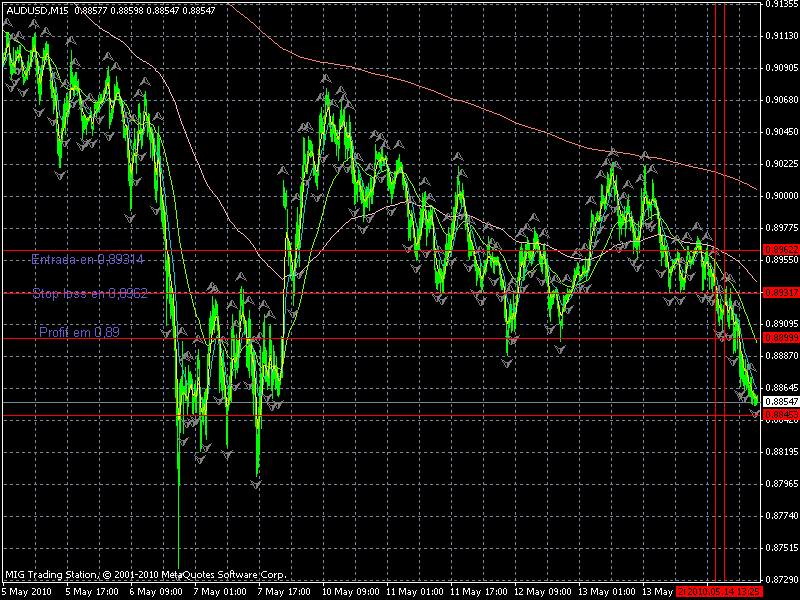Click the 0.90680 price scale label
The image size is (800, 600).
[780, 100]
